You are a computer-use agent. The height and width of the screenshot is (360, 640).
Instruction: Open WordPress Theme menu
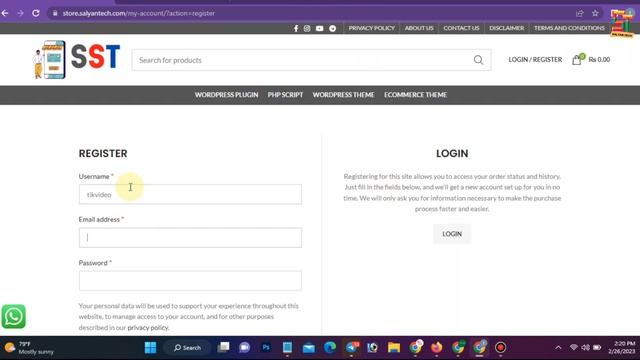343,95
